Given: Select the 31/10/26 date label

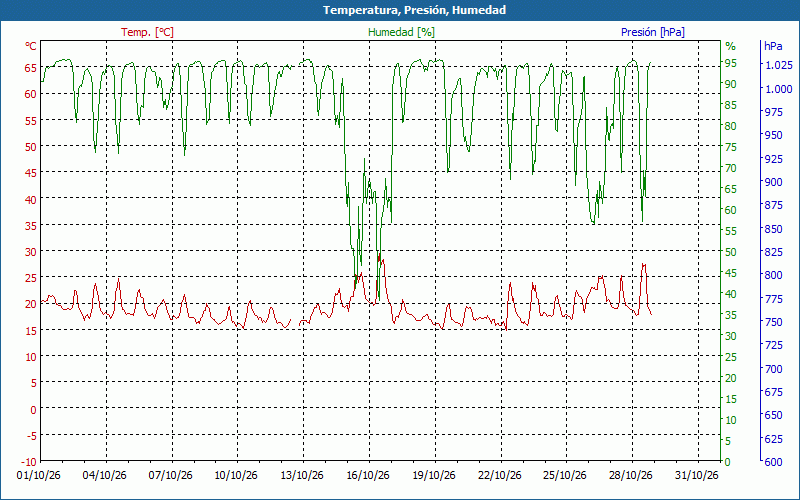Looking at the screenshot, I should 696,476.
